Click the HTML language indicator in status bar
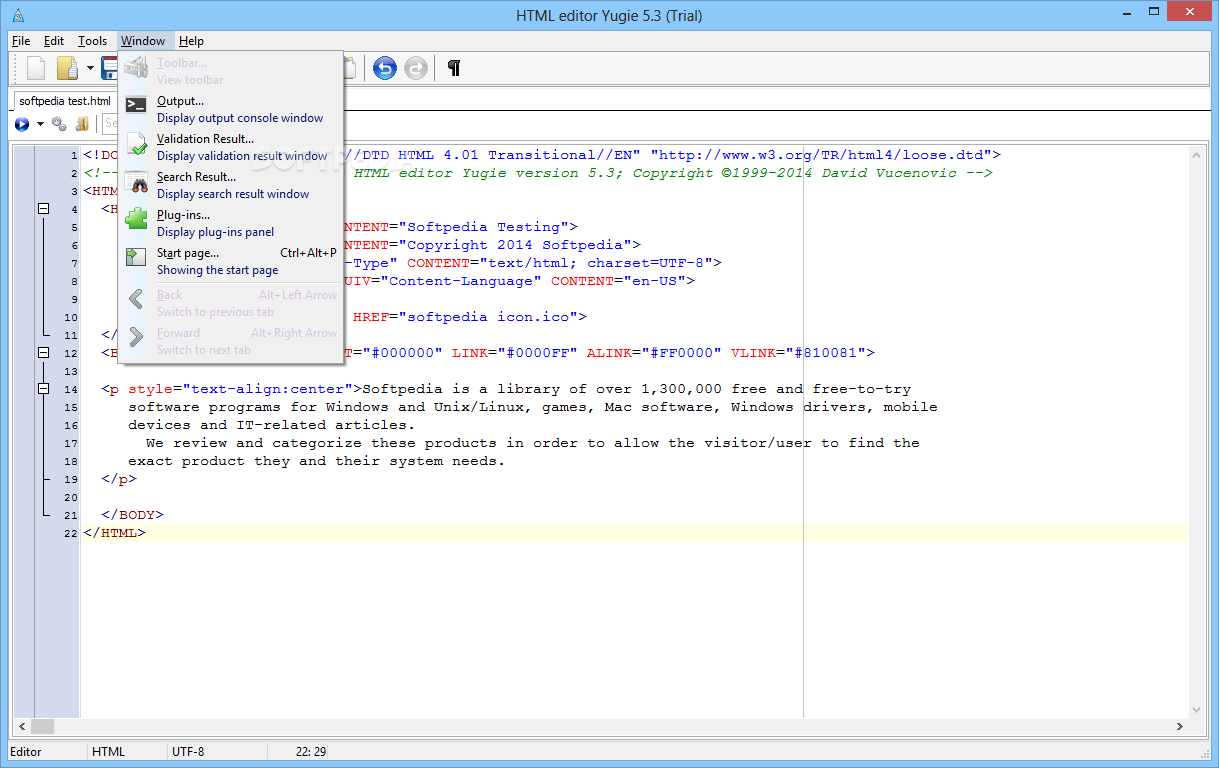 [x=108, y=752]
